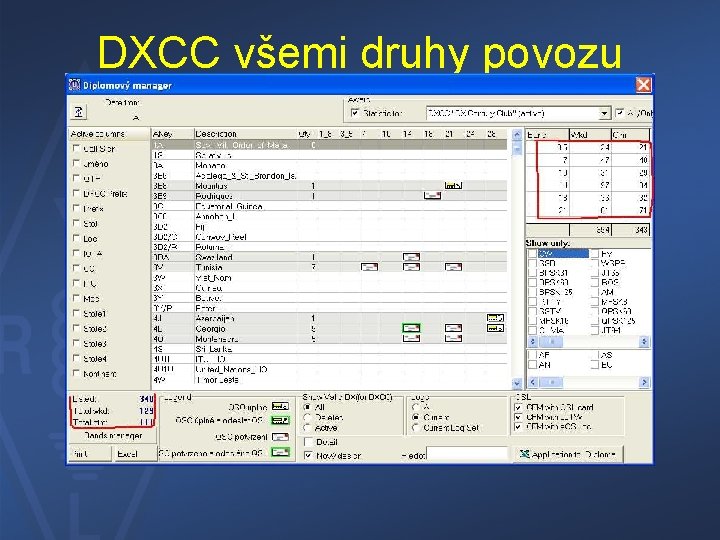720x540 pixels.
Task: Check the State1 column checkbox
Action: tap(76, 313)
